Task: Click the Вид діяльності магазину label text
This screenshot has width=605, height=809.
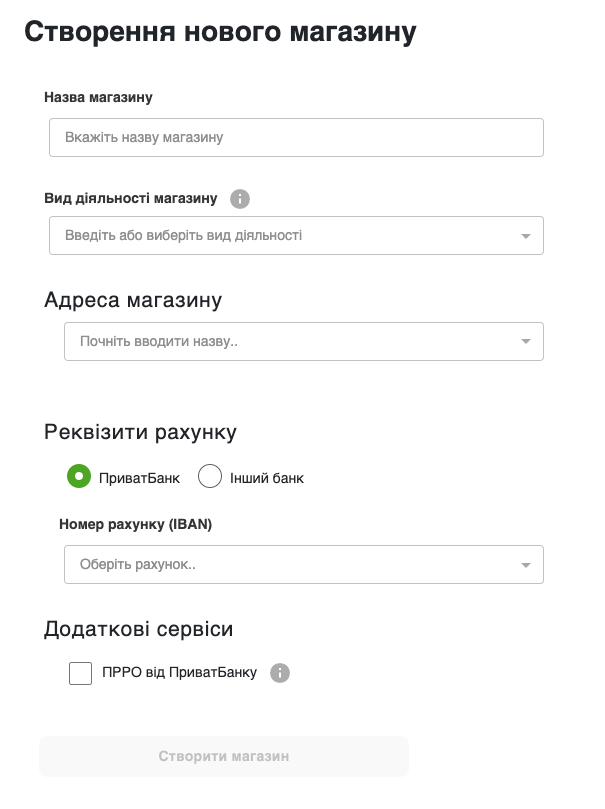Action: 131,198
